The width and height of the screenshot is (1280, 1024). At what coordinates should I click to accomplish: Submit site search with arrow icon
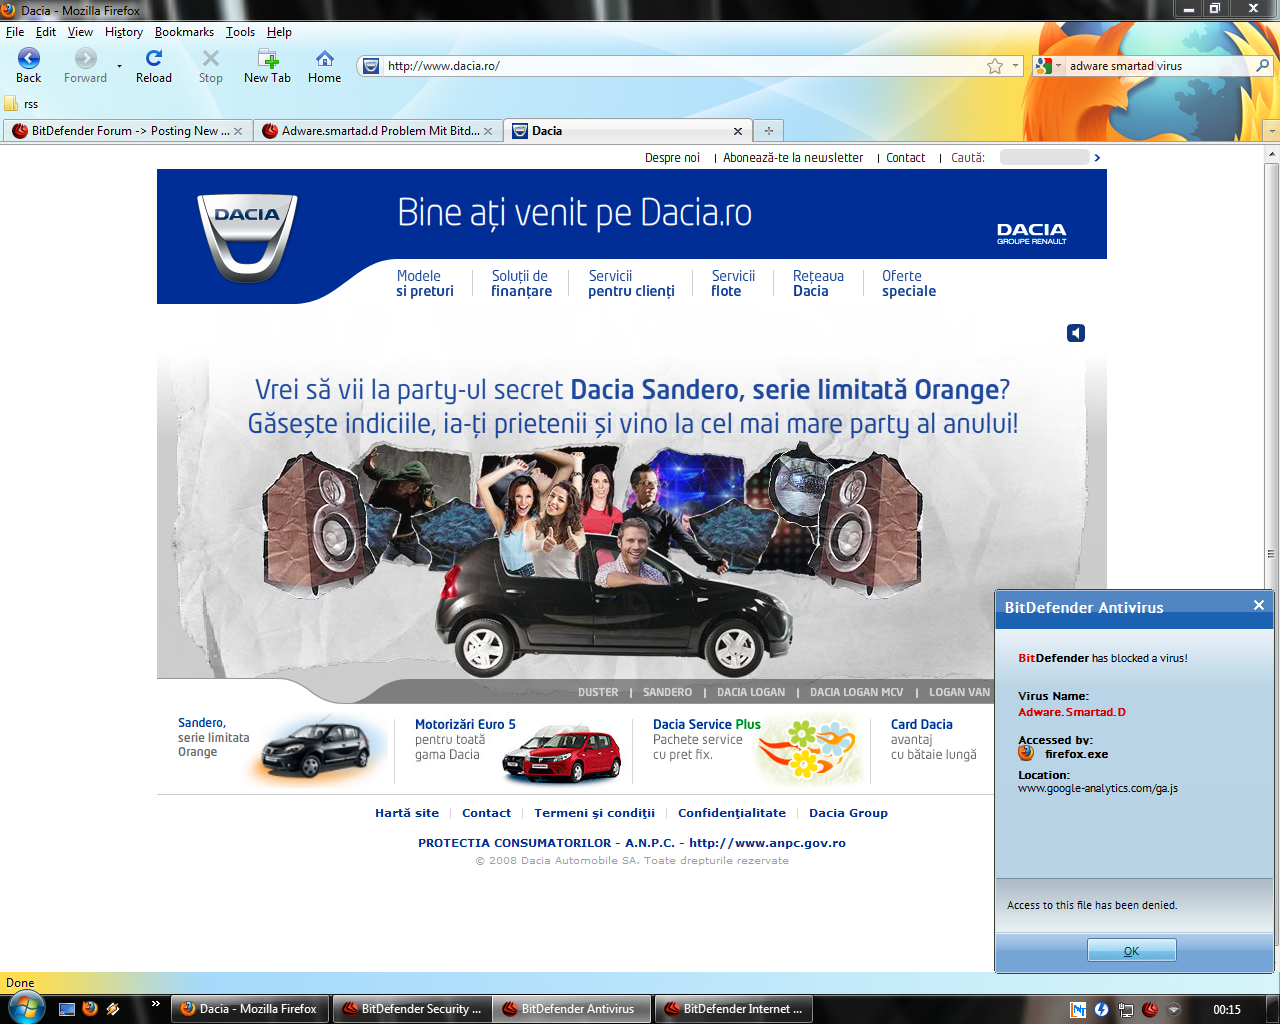[x=1097, y=158]
